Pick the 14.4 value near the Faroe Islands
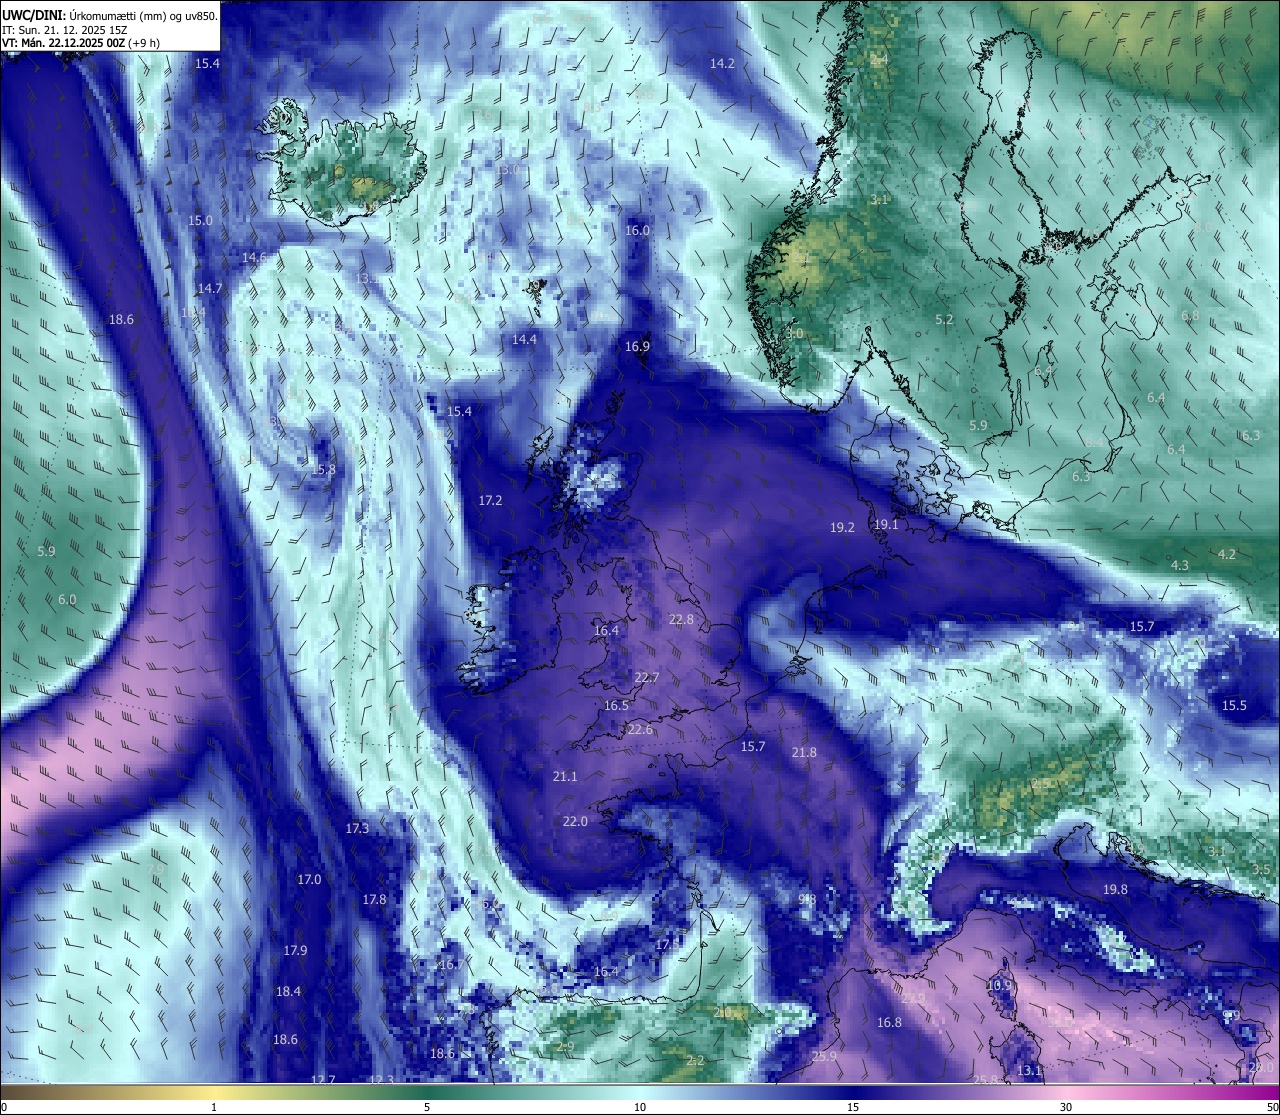 tap(524, 339)
